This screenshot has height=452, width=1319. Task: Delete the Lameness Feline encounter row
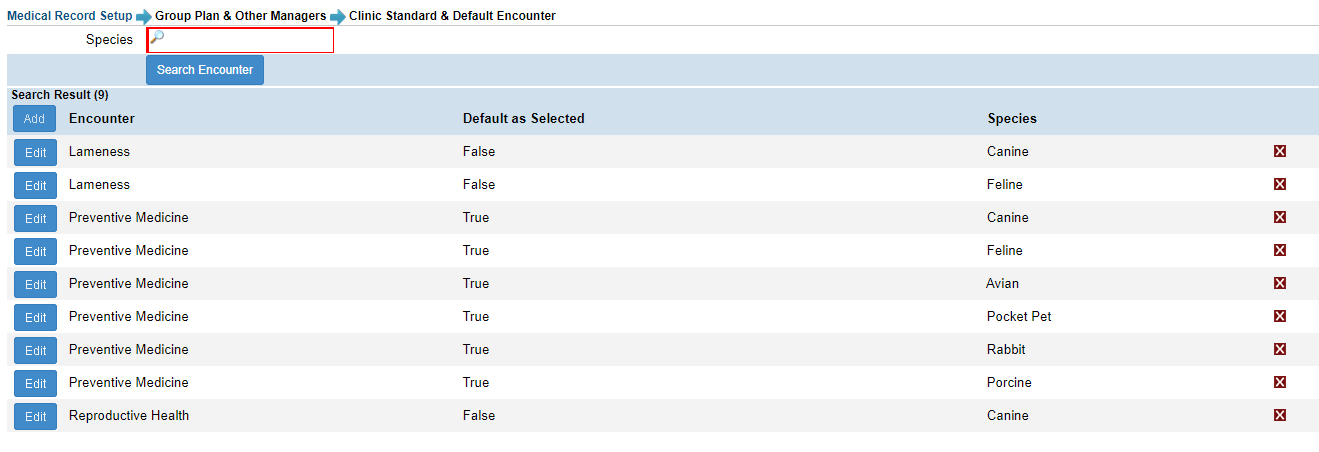[x=1279, y=184]
